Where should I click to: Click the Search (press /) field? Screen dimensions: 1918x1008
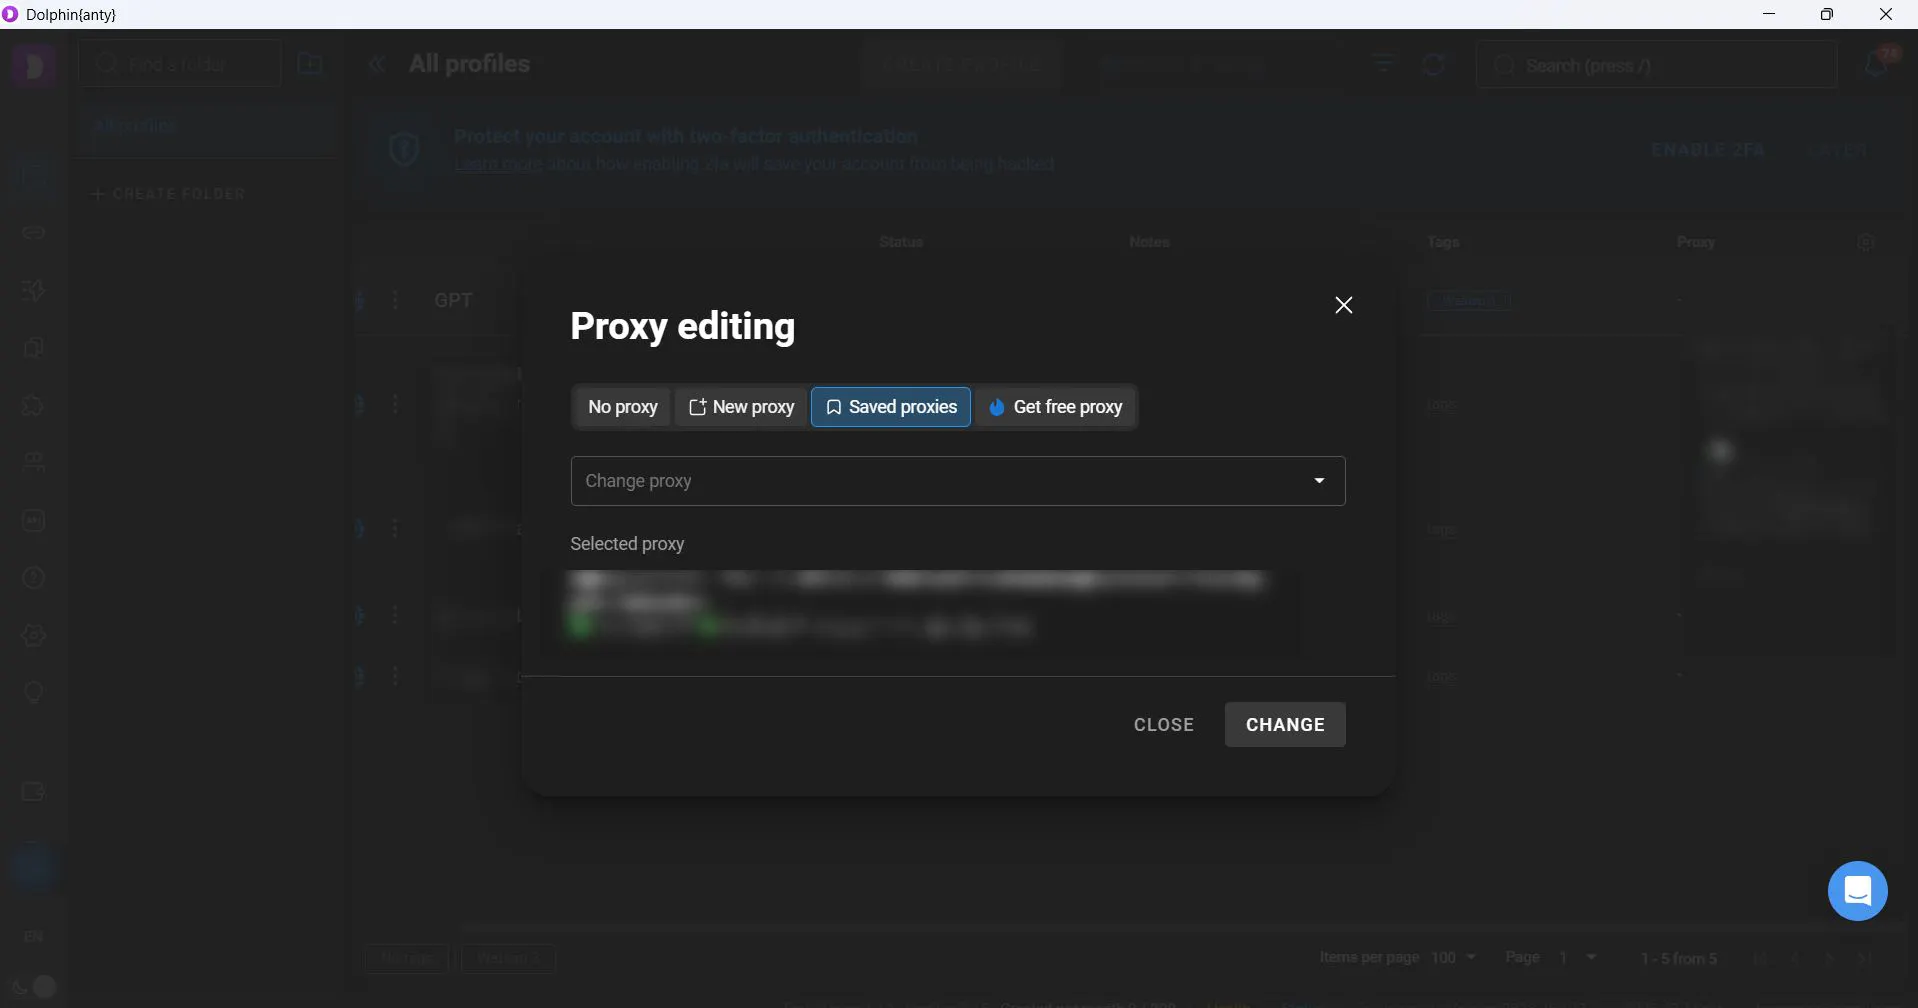(1656, 65)
